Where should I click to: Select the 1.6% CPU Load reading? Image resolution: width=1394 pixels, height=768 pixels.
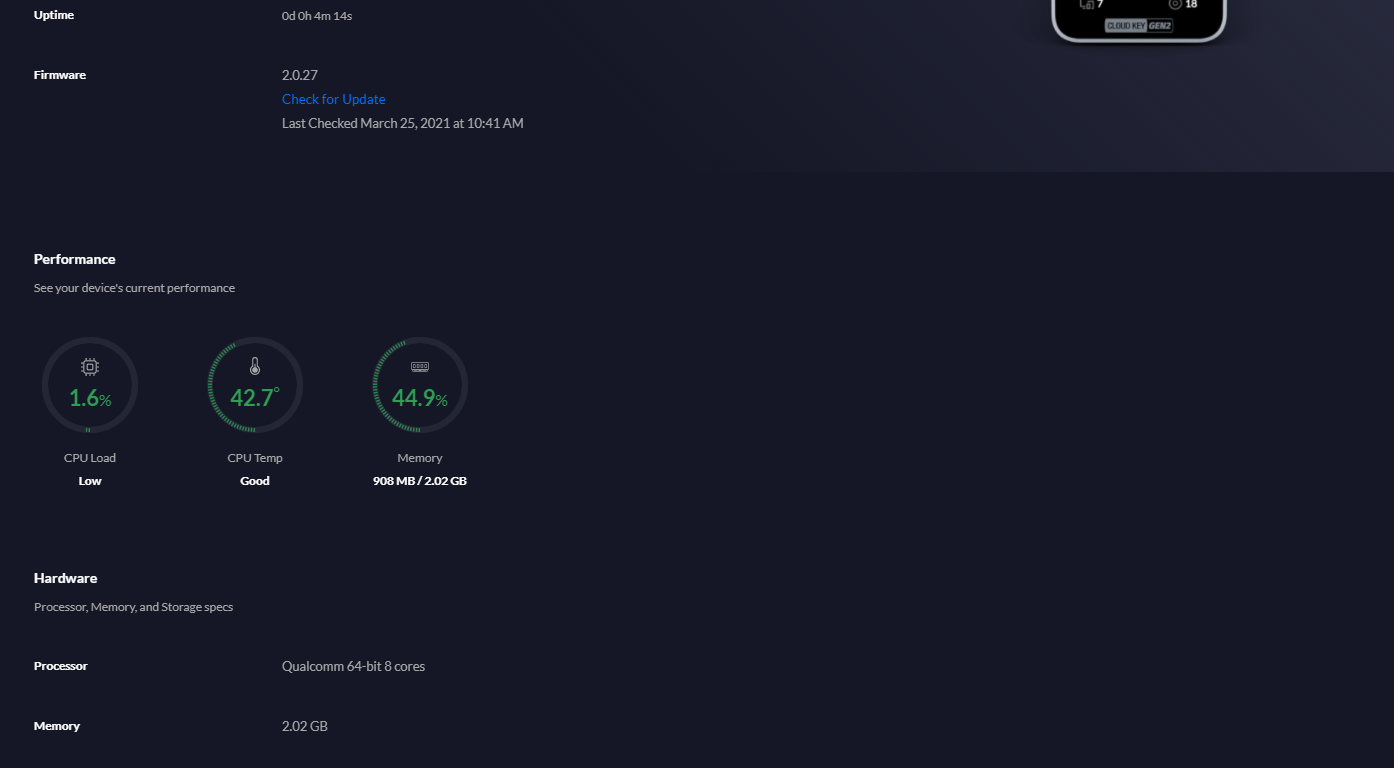pos(90,398)
